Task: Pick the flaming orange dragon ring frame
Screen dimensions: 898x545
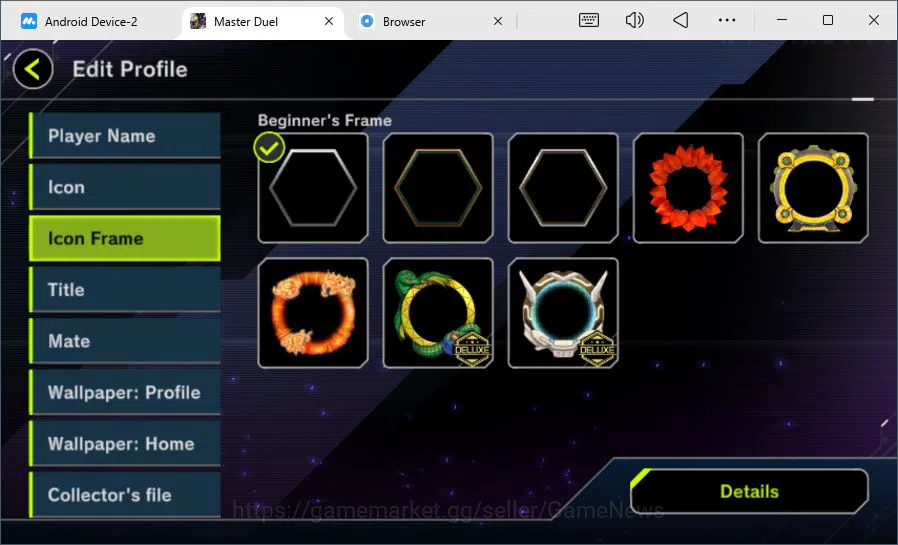Action: tap(313, 313)
